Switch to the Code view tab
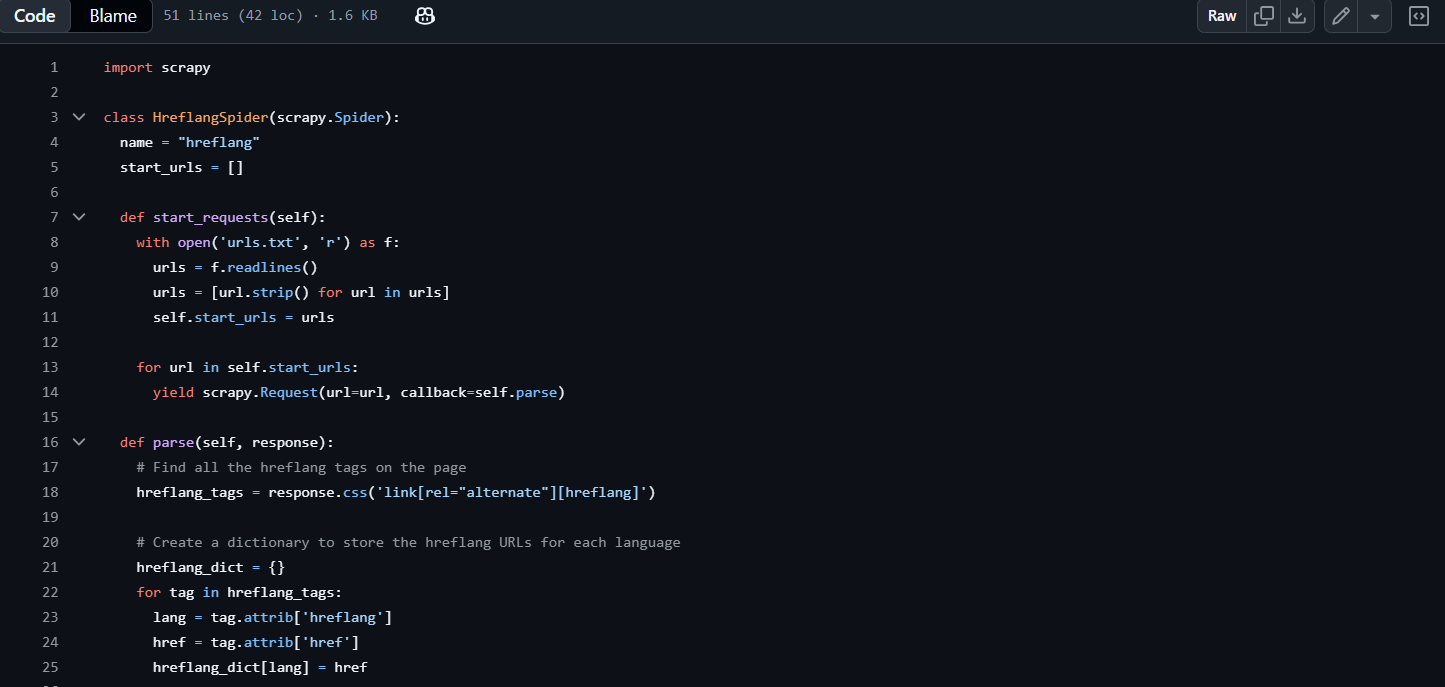 (x=35, y=16)
